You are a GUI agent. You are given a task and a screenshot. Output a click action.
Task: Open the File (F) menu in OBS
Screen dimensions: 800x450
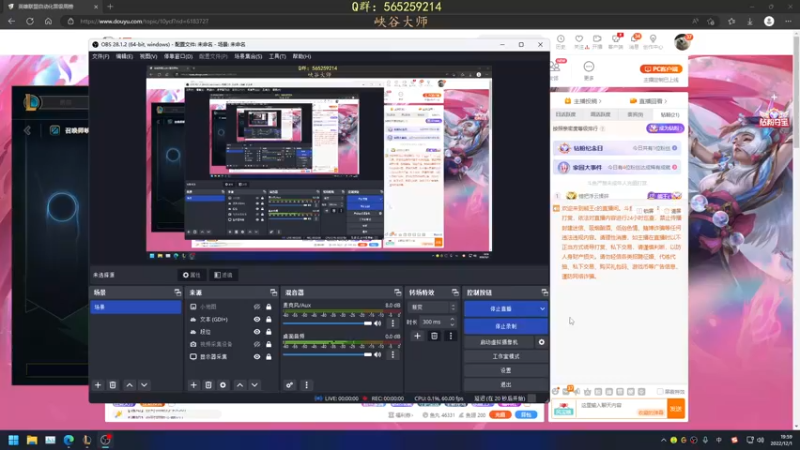point(101,56)
